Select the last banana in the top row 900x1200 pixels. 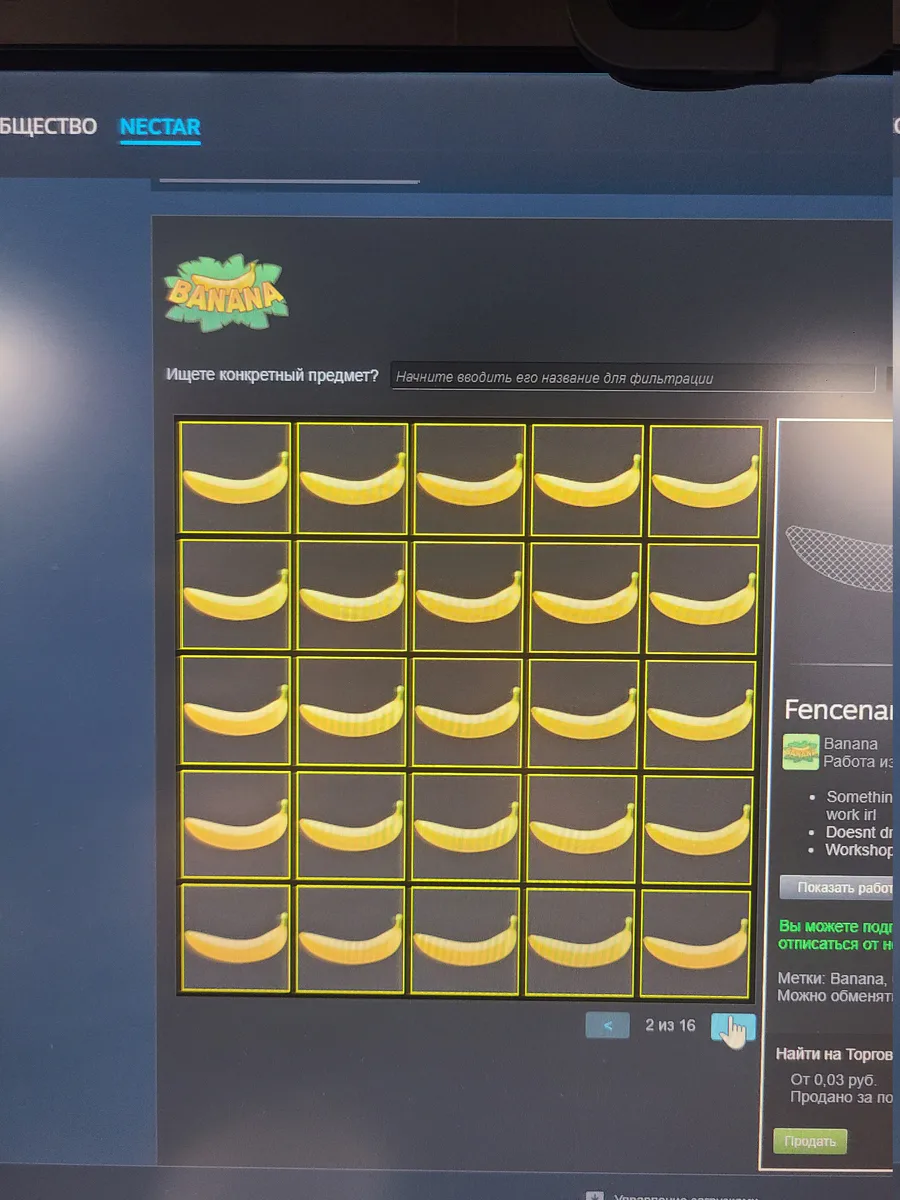[705, 481]
